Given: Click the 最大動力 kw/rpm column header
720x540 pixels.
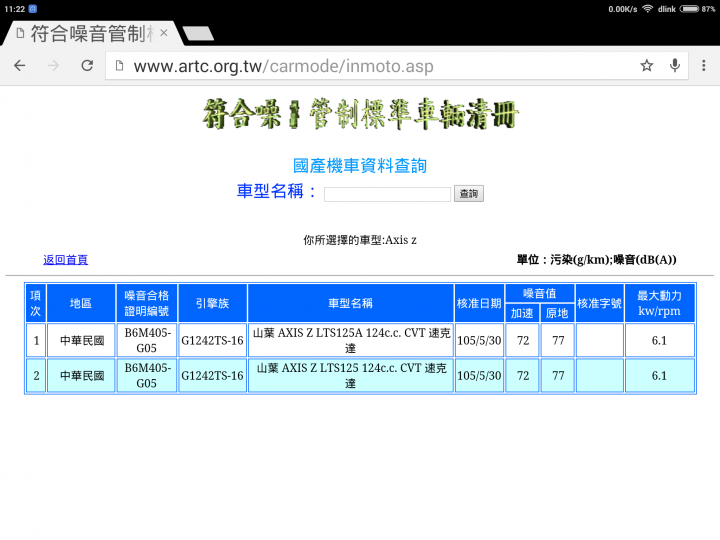Looking at the screenshot, I should click(x=659, y=303).
